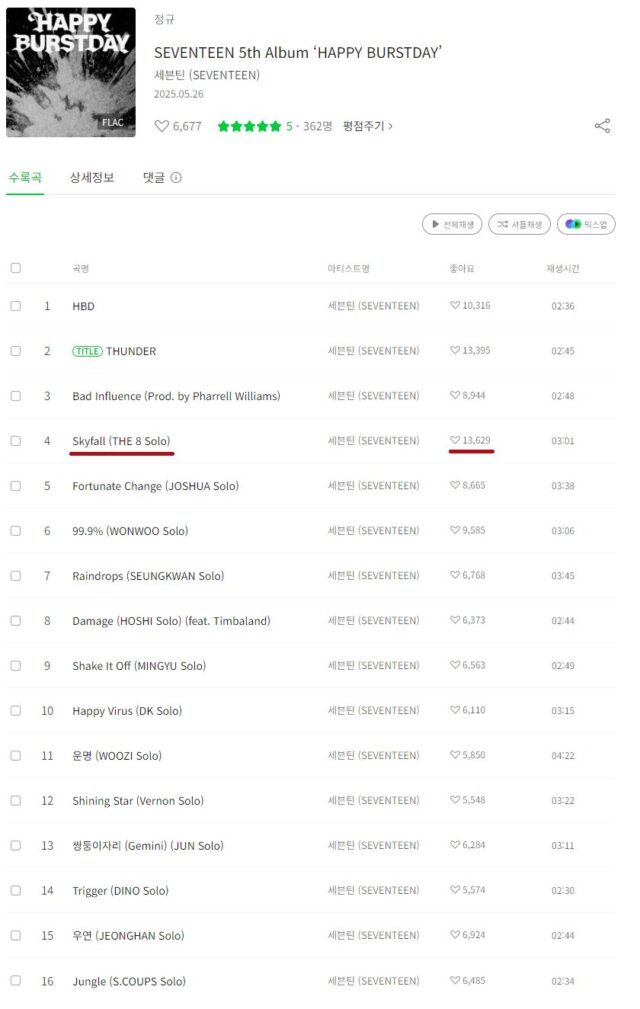Click the info icon next to 댓글
The height and width of the screenshot is (1009, 640).
click(176, 178)
